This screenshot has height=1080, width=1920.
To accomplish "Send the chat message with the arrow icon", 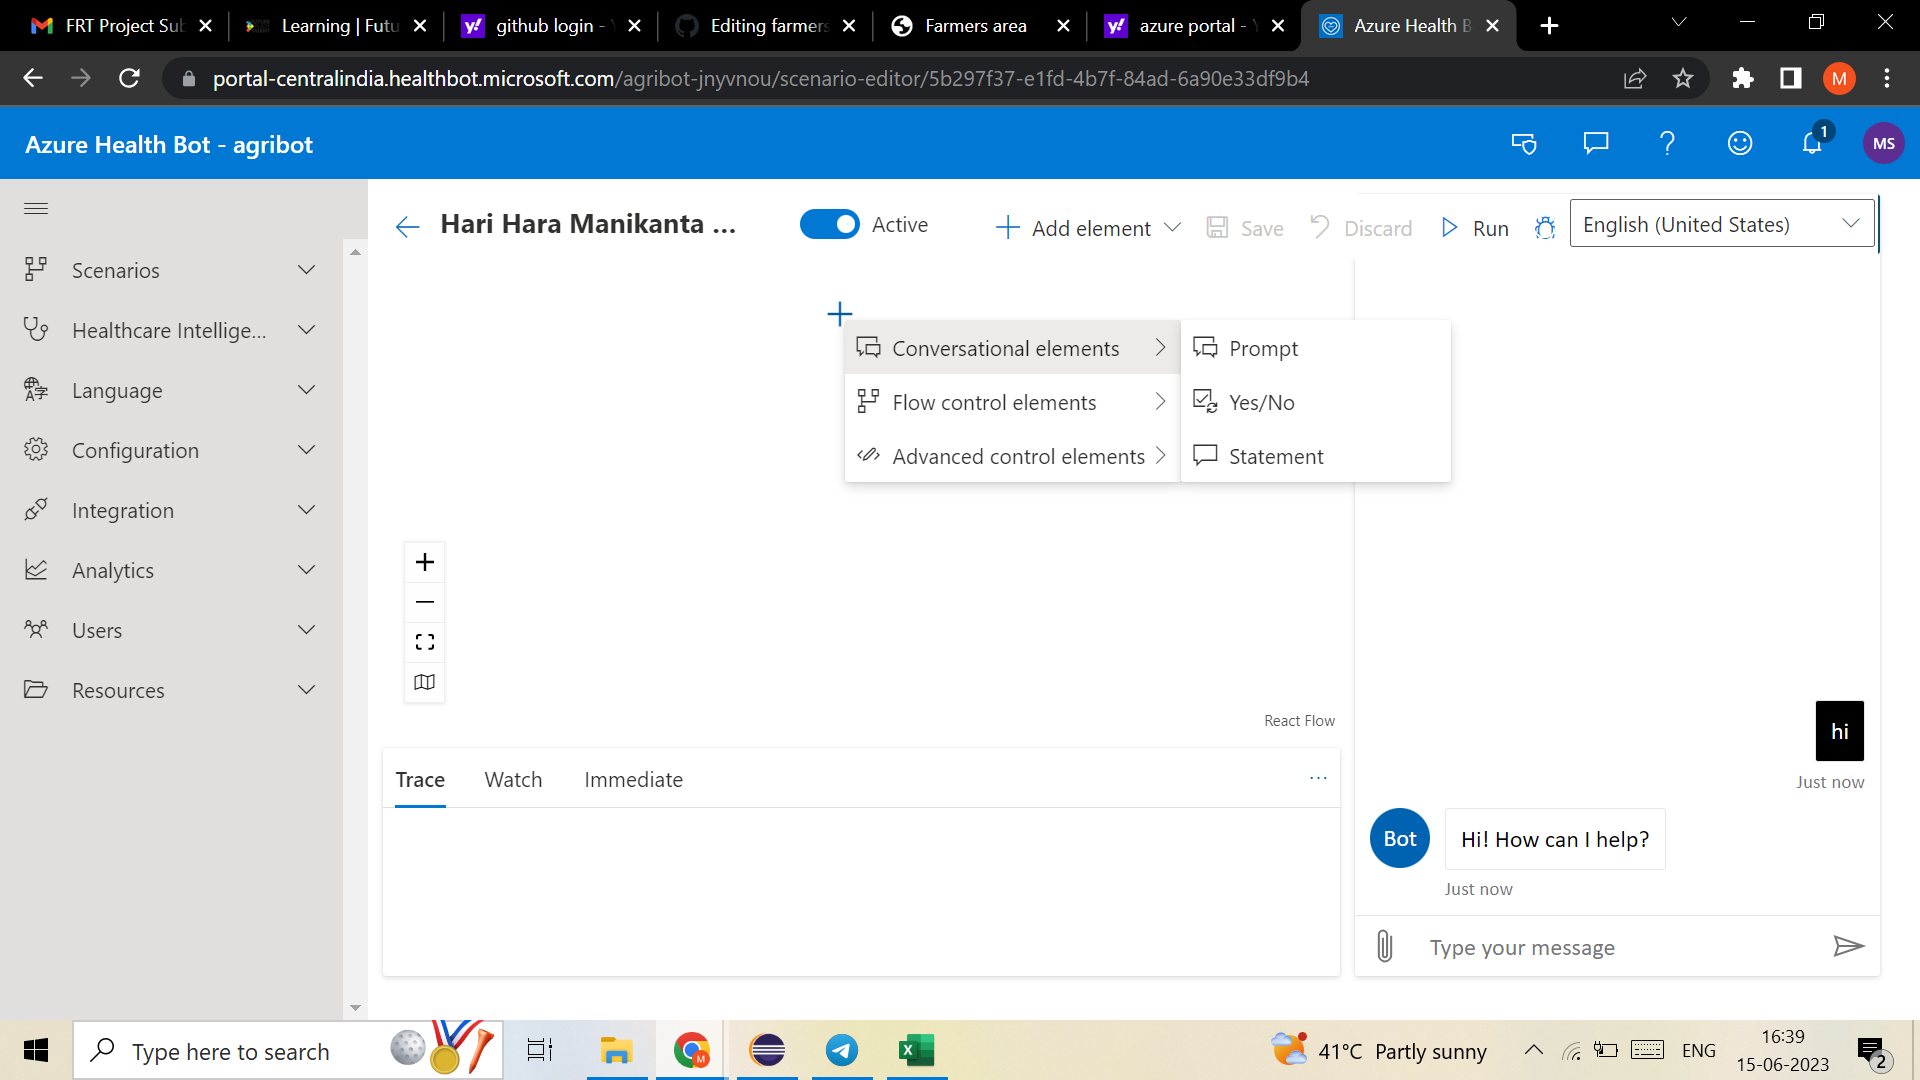I will click(1850, 946).
